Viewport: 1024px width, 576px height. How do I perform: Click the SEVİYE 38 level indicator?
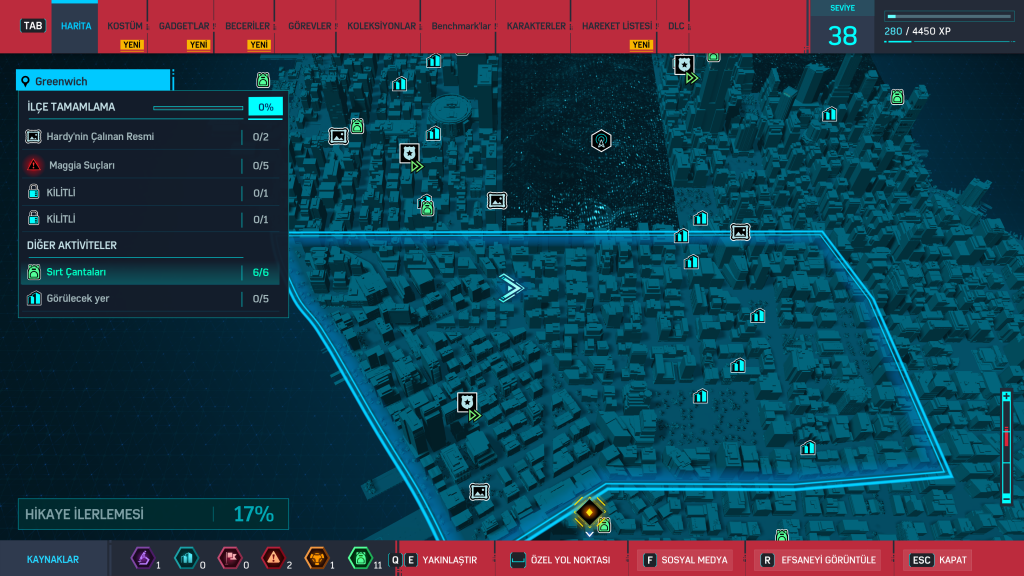842,27
